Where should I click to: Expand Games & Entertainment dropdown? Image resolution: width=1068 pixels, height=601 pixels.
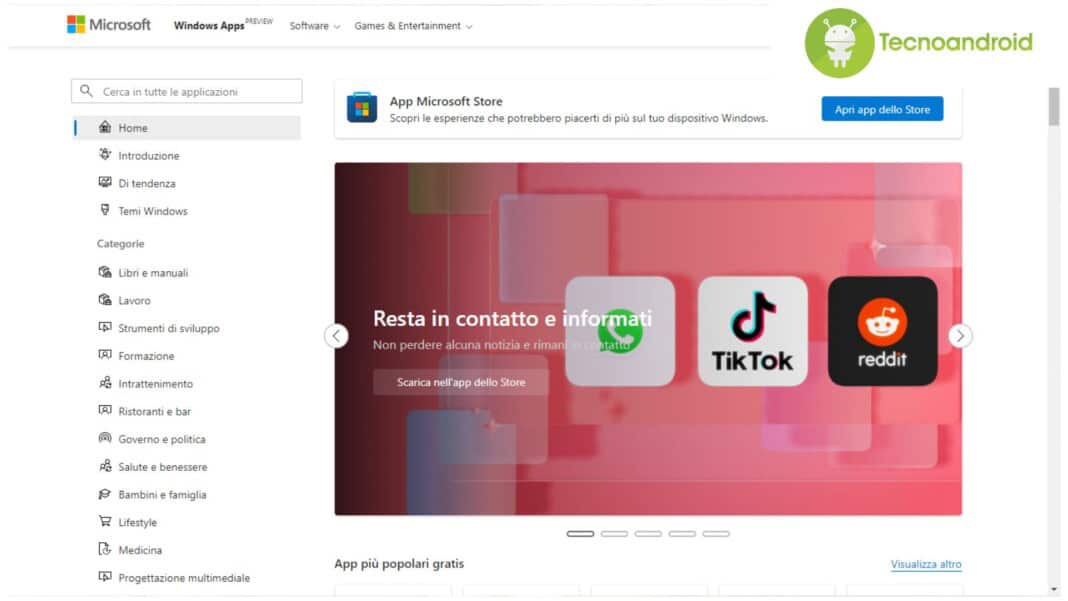coord(413,26)
